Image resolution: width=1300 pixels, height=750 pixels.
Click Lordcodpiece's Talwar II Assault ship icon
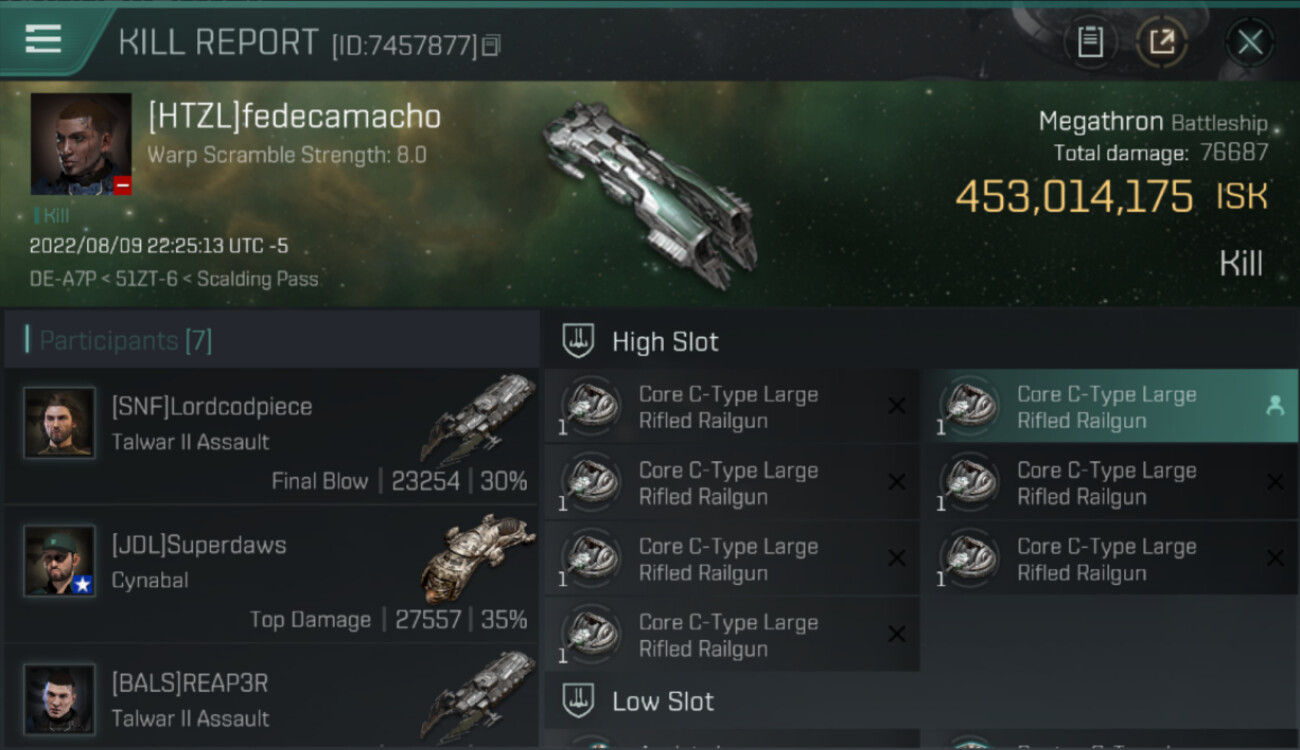click(478, 418)
